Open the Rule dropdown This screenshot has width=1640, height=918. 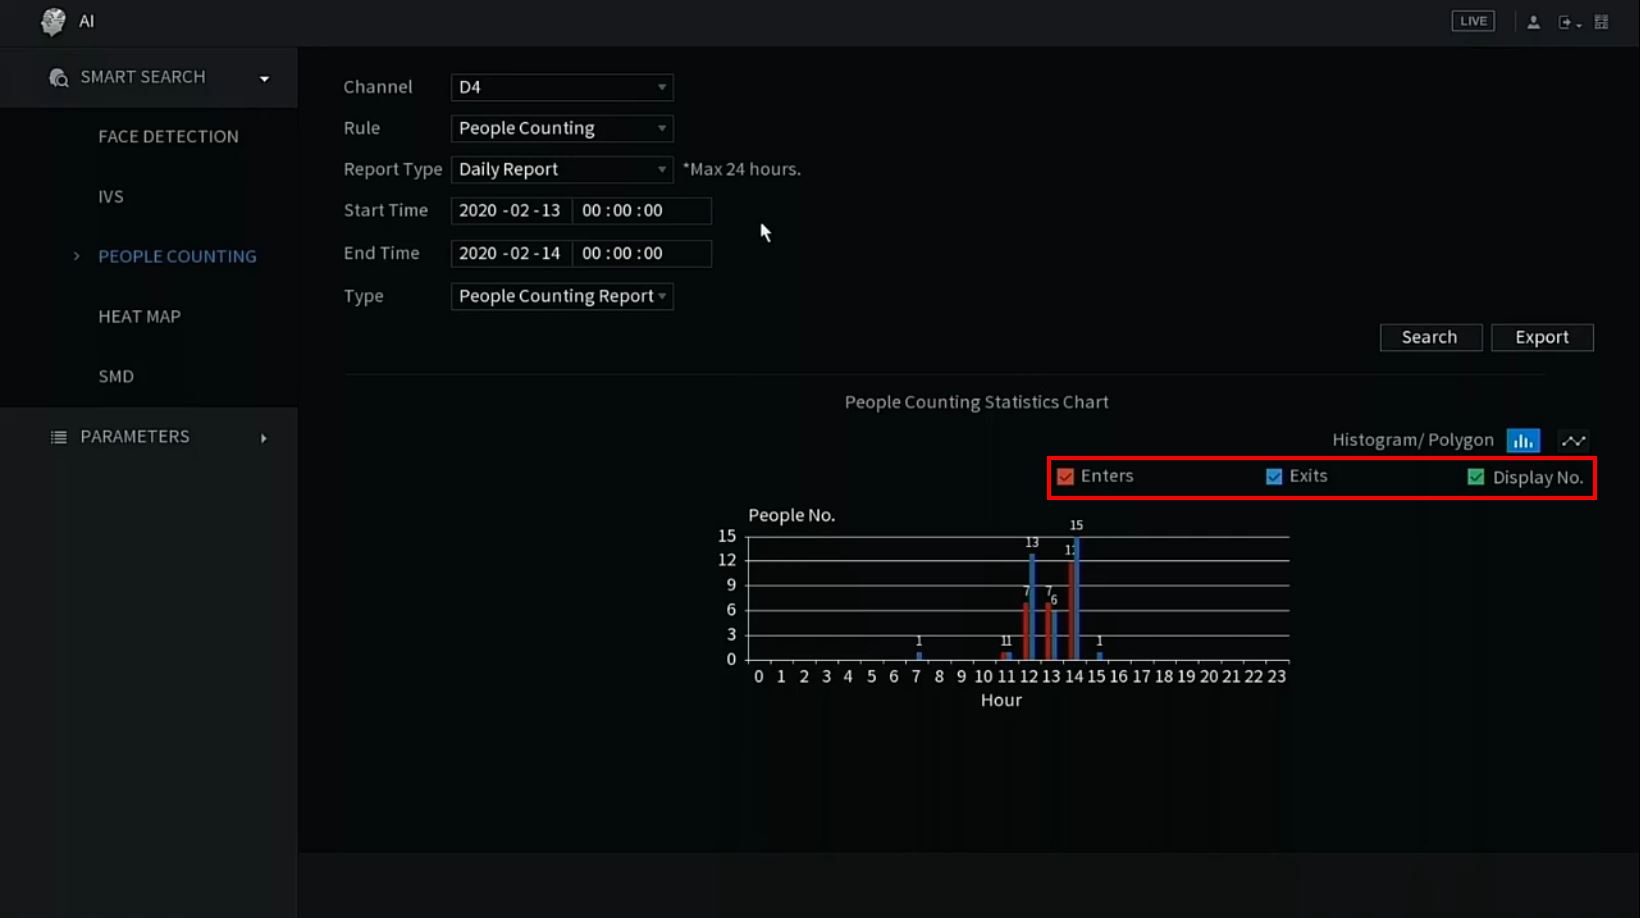pos(562,128)
